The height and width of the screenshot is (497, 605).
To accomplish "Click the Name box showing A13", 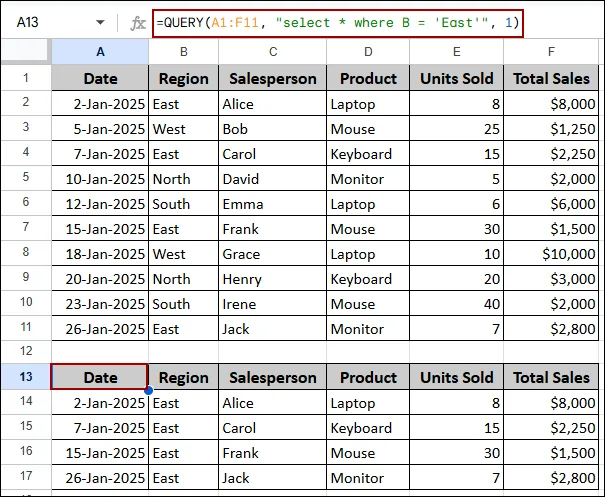I will [x=28, y=22].
